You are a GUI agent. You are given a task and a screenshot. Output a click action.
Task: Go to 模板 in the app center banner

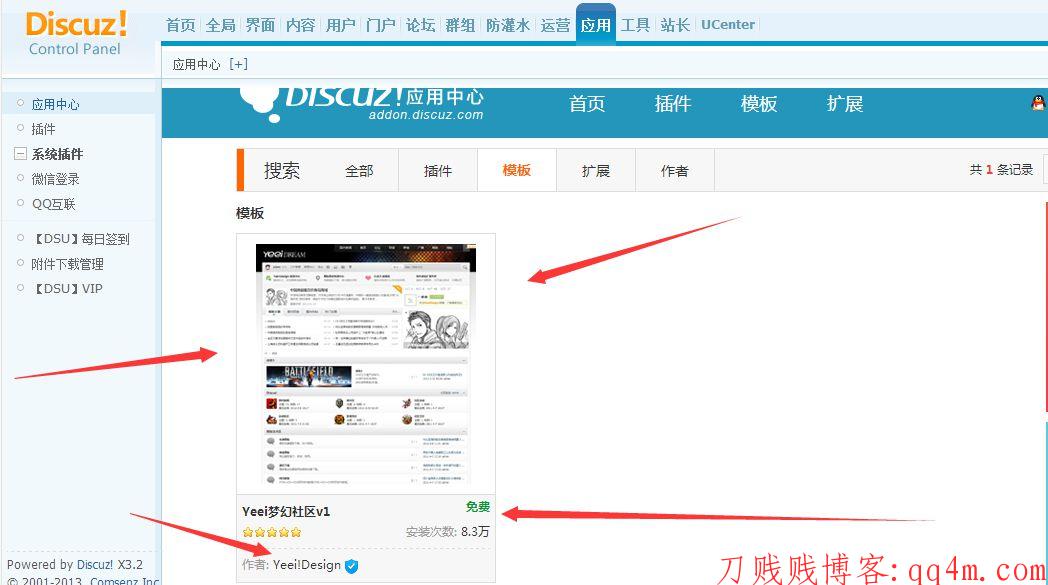pyautogui.click(x=759, y=104)
